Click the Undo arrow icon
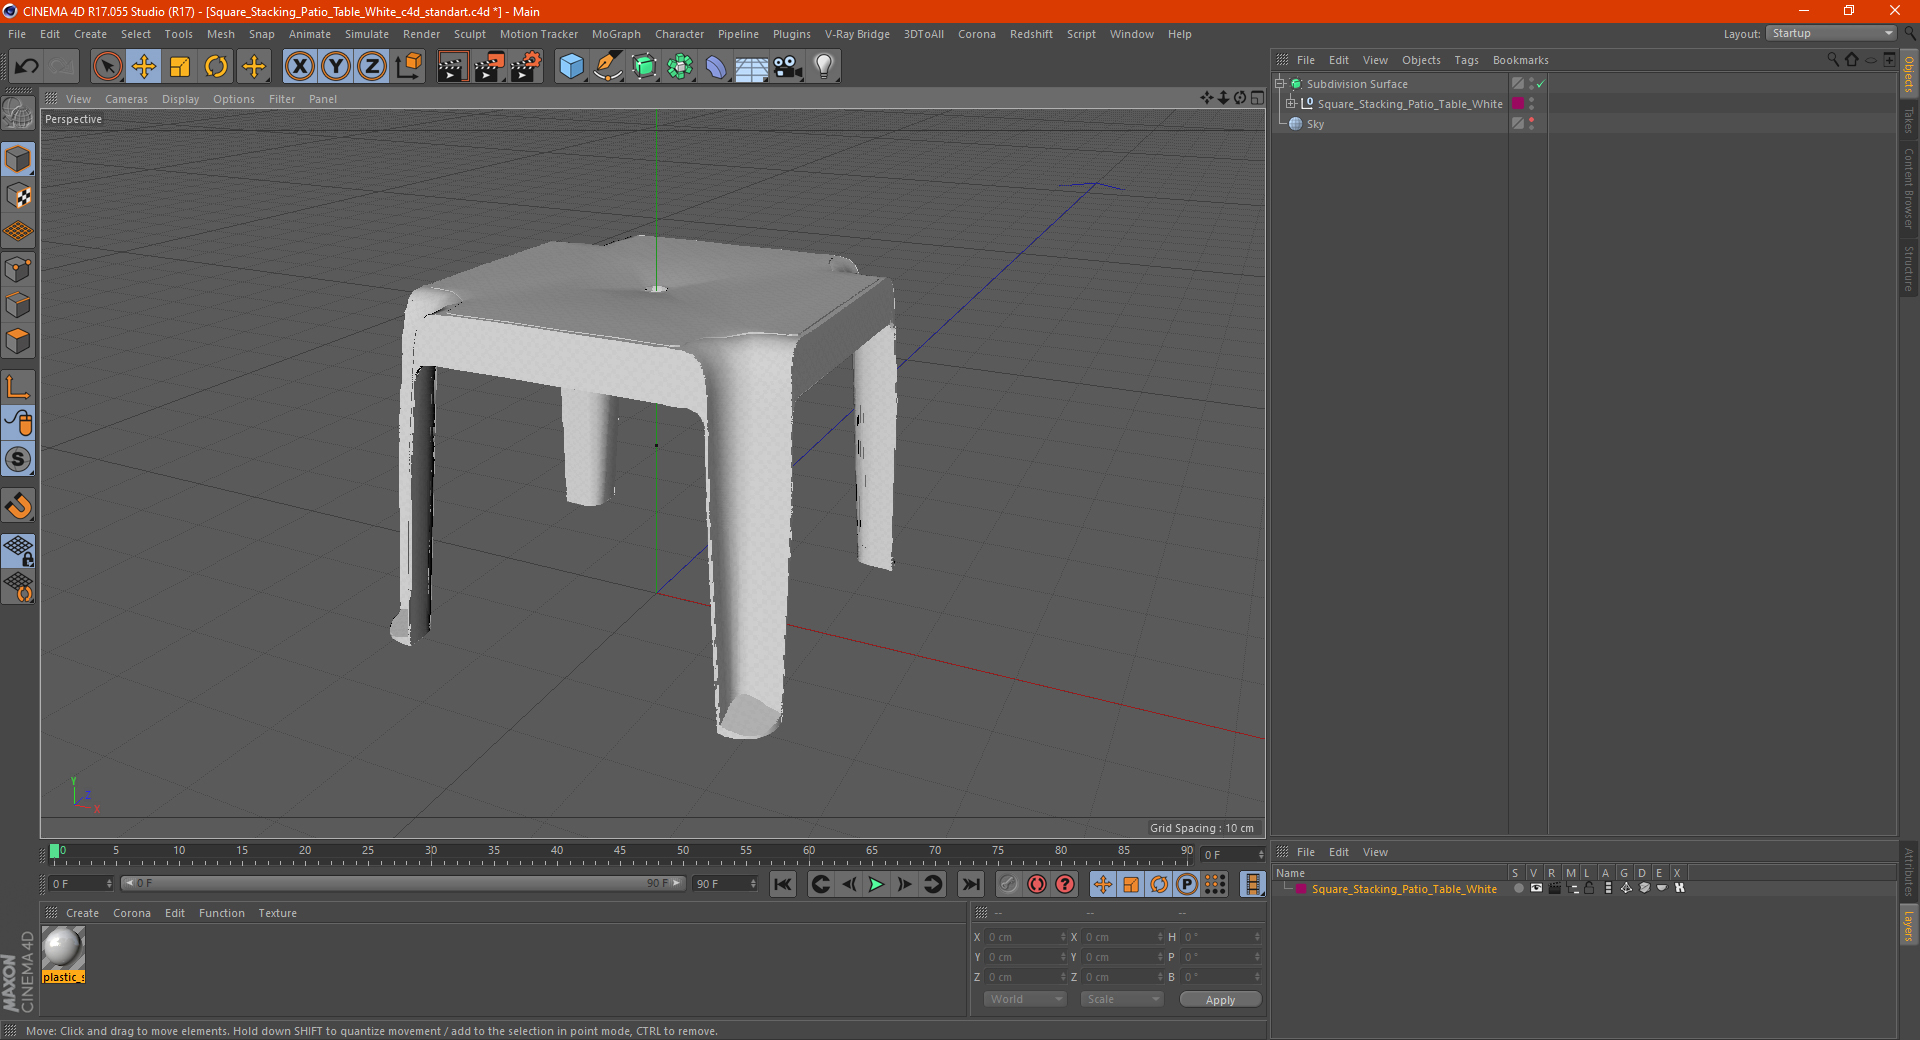Image resolution: width=1920 pixels, height=1040 pixels. coord(27,67)
